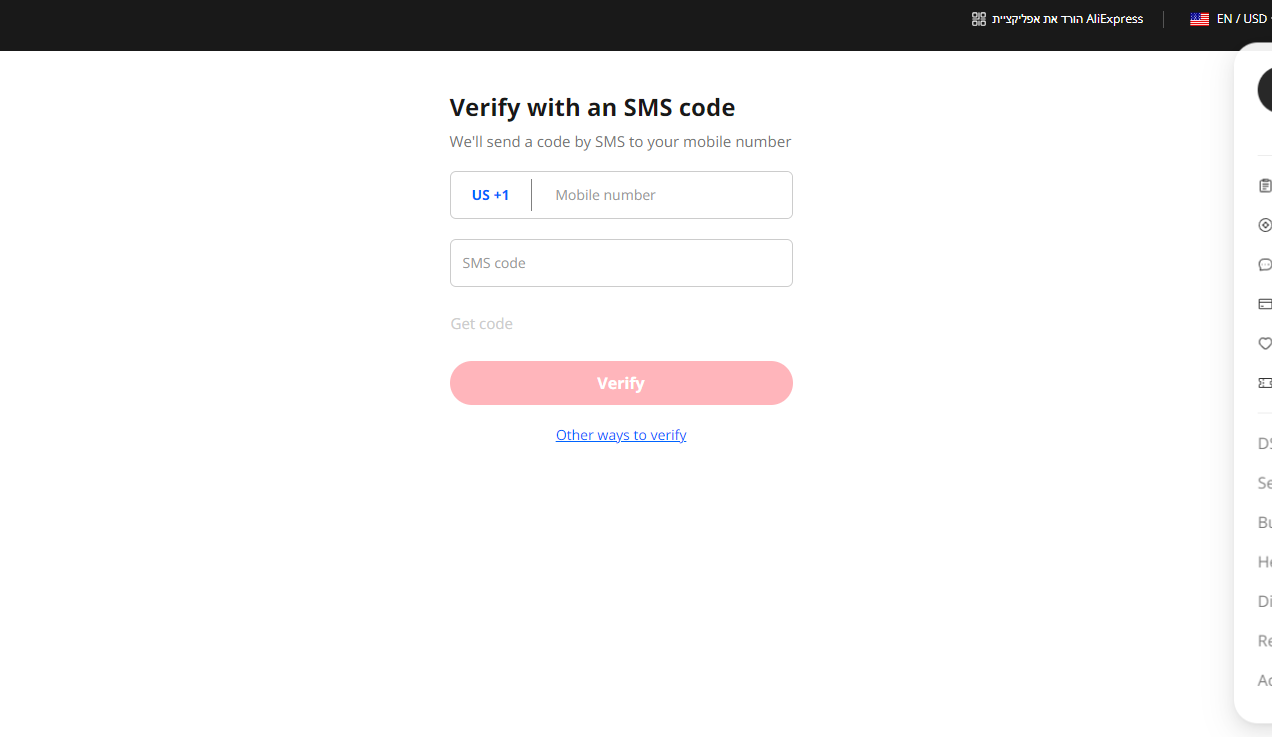Viewport: 1272px width, 737px height.
Task: Select the menu entry starting with "Se"
Action: [x=1264, y=483]
